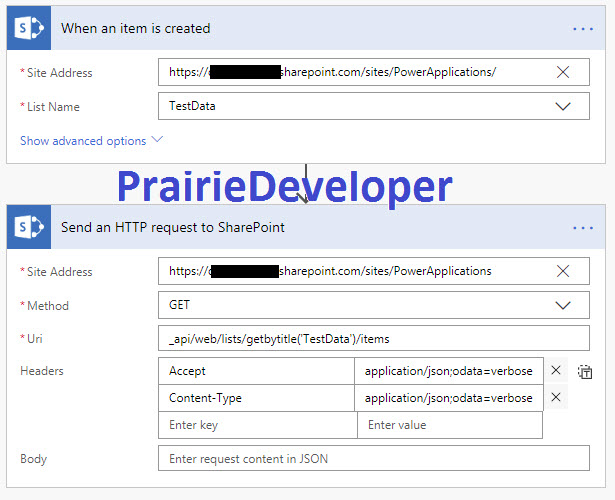Clear the trigger's Site Address with the X
This screenshot has height=500, width=615.
click(563, 72)
